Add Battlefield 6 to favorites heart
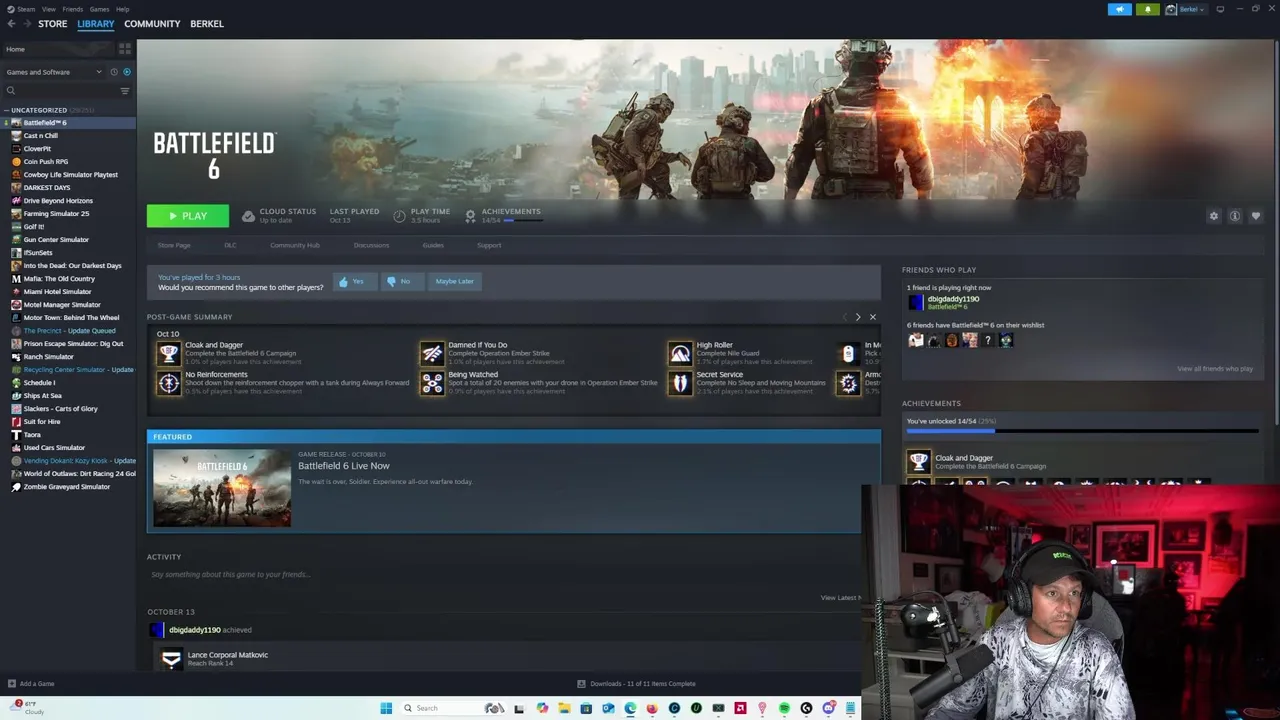The width and height of the screenshot is (1280, 720). click(1255, 216)
